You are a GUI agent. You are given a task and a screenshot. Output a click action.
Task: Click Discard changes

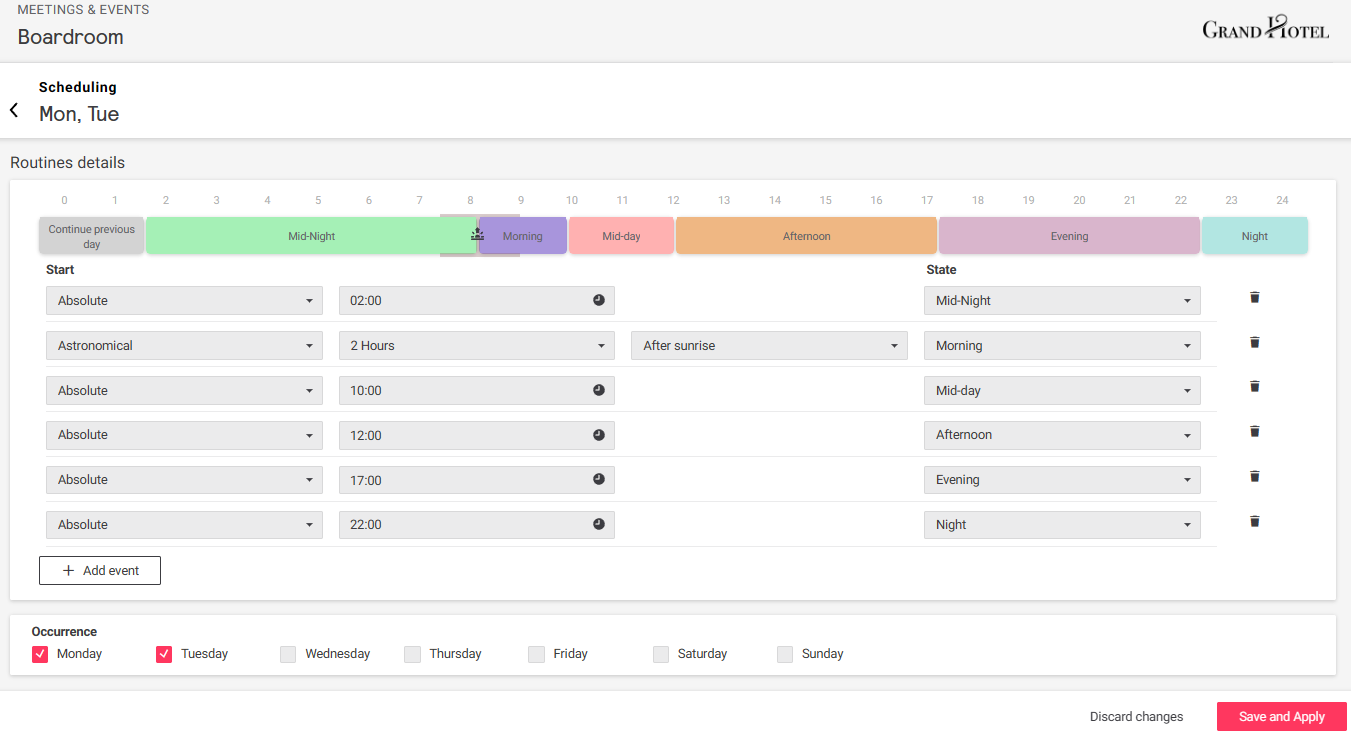pyautogui.click(x=1136, y=716)
